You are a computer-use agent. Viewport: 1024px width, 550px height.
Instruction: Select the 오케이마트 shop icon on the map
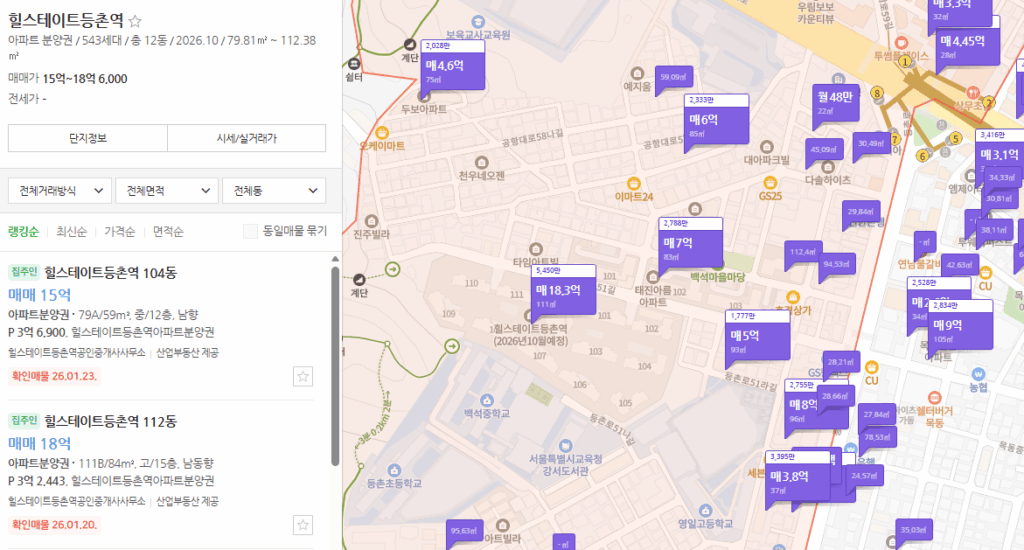[x=381, y=132]
